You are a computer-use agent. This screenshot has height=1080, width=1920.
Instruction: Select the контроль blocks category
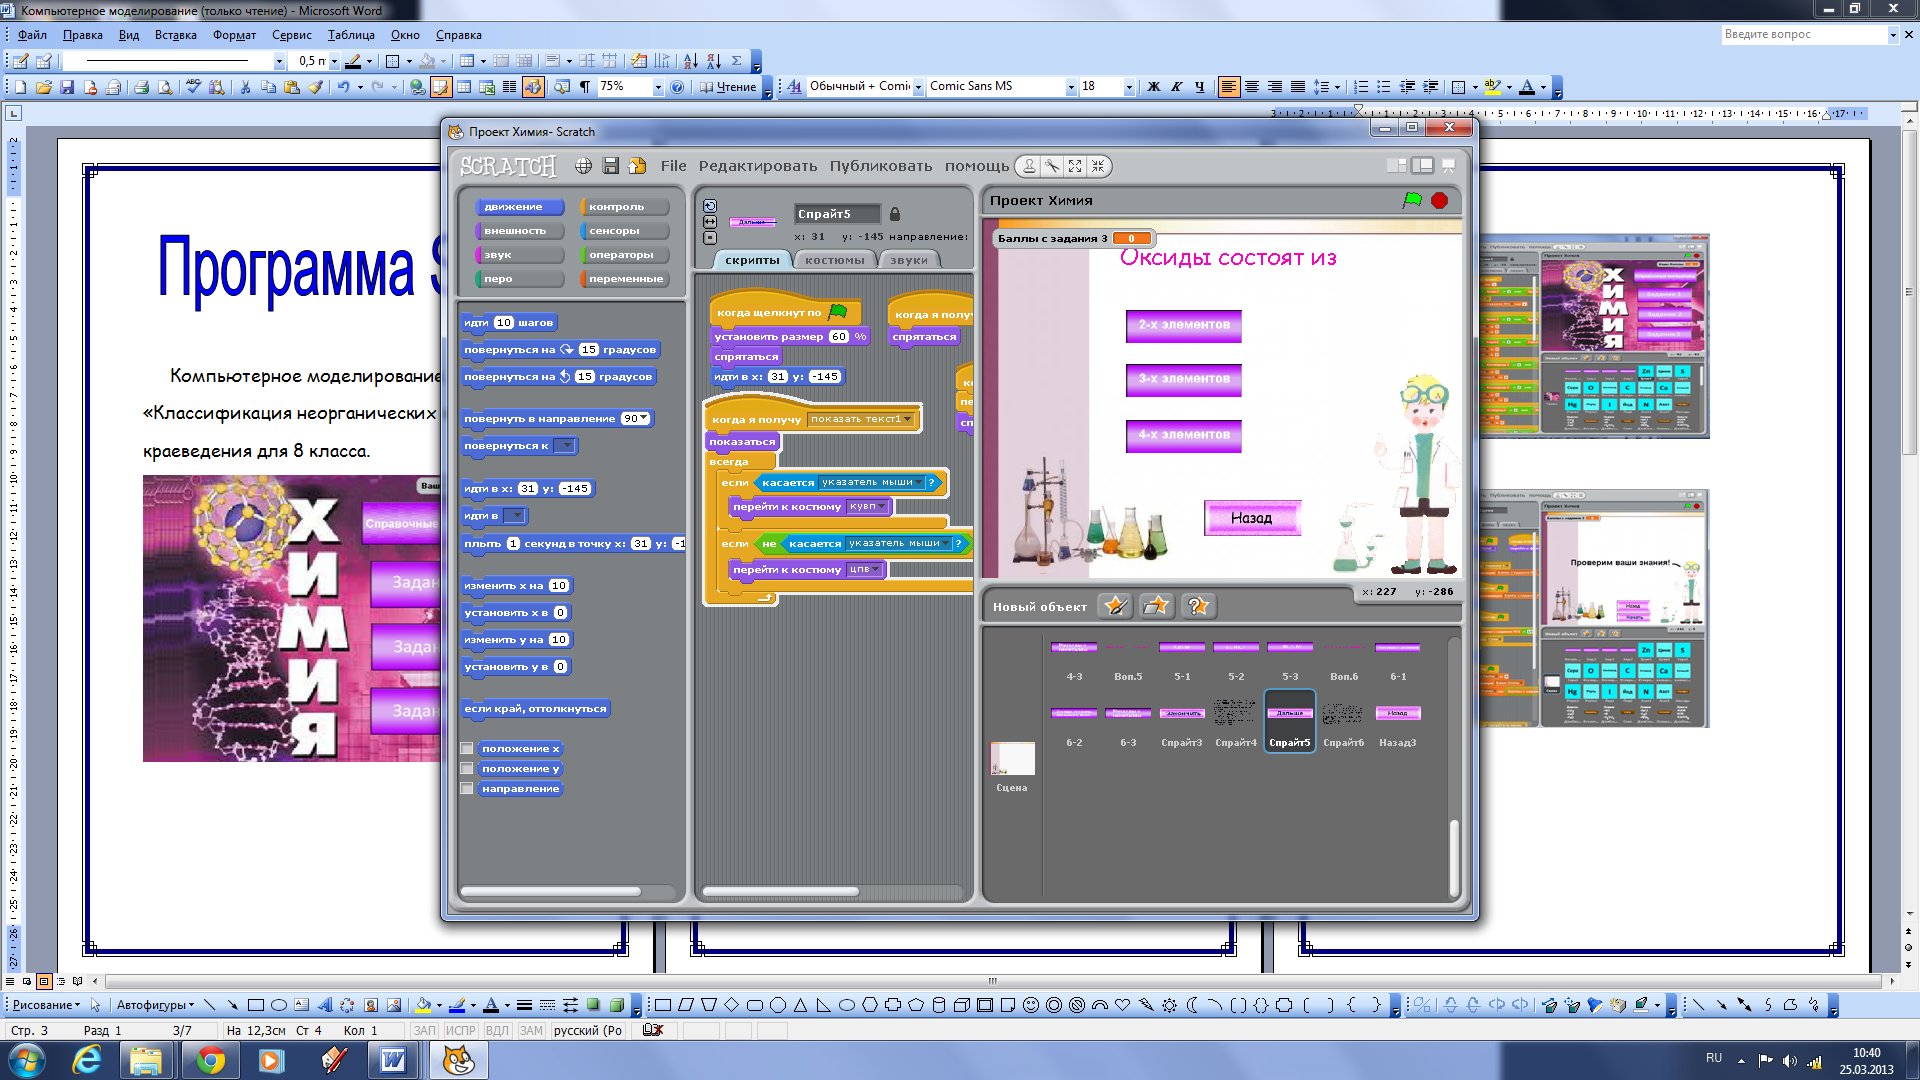[623, 207]
